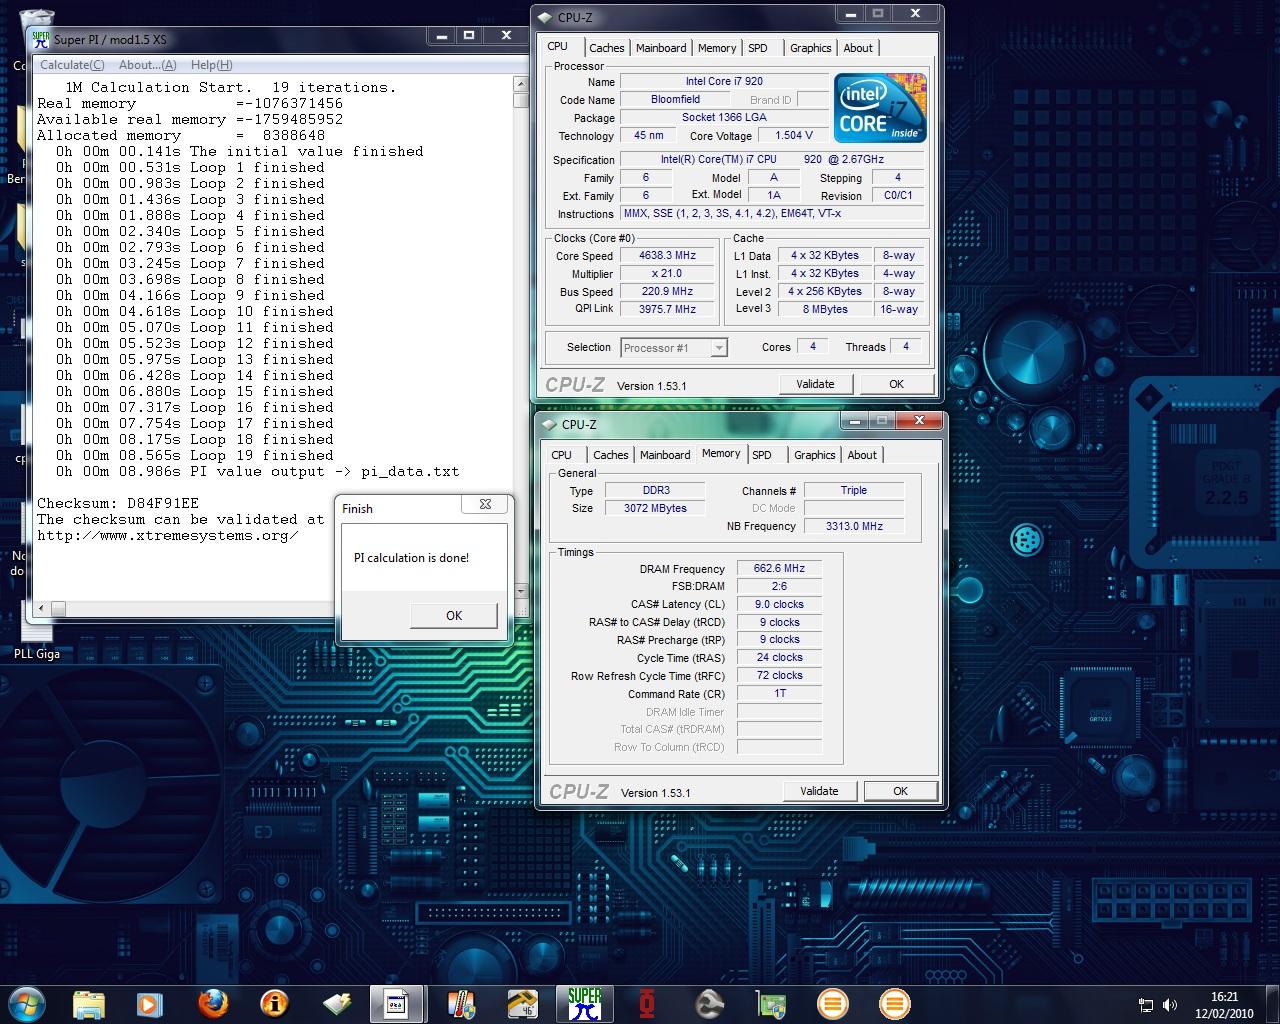Click the Intel Core i7 inside logo
Image resolution: width=1280 pixels, height=1024 pixels.
[x=880, y=108]
